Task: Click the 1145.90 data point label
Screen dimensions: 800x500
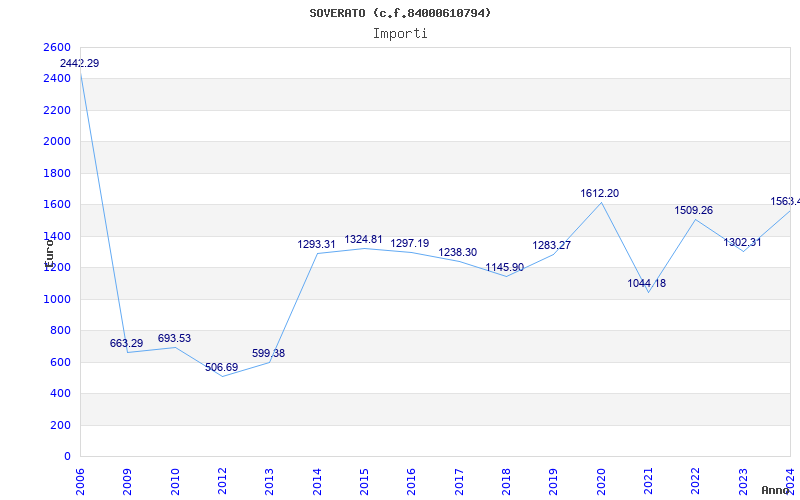Action: point(505,268)
